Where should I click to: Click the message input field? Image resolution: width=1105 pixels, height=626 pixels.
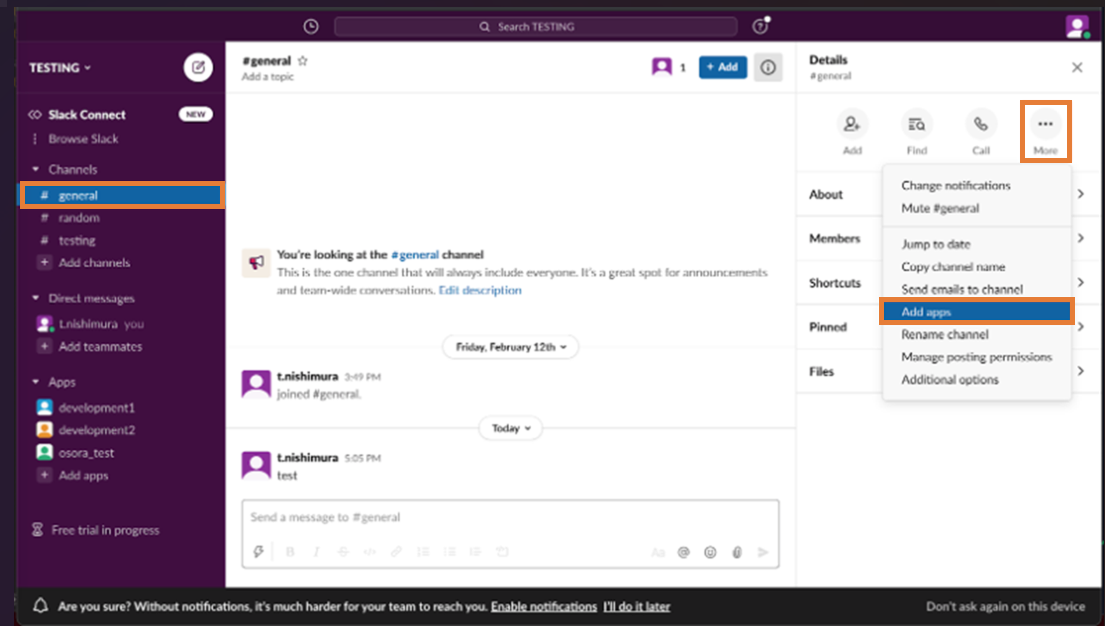point(510,518)
